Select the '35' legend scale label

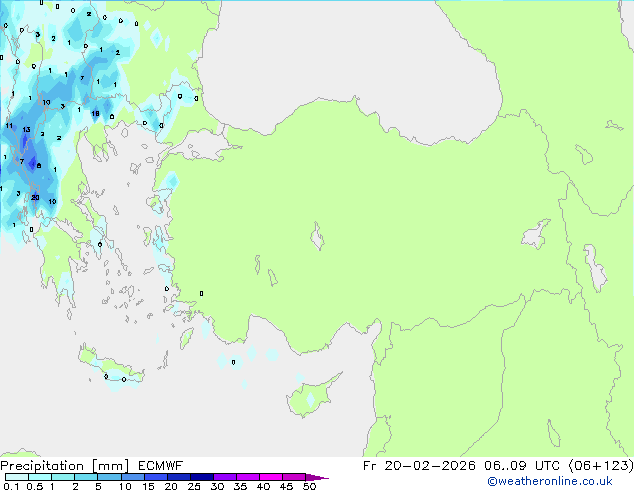coord(240,486)
